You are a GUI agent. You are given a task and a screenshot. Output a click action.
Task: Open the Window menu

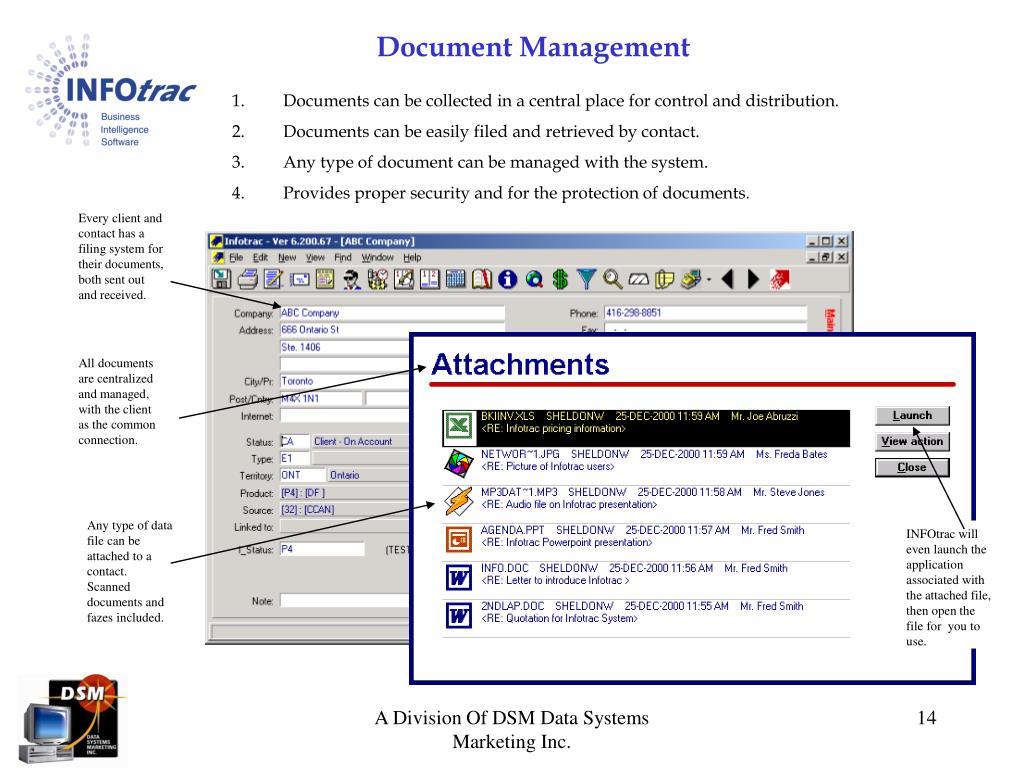click(377, 257)
